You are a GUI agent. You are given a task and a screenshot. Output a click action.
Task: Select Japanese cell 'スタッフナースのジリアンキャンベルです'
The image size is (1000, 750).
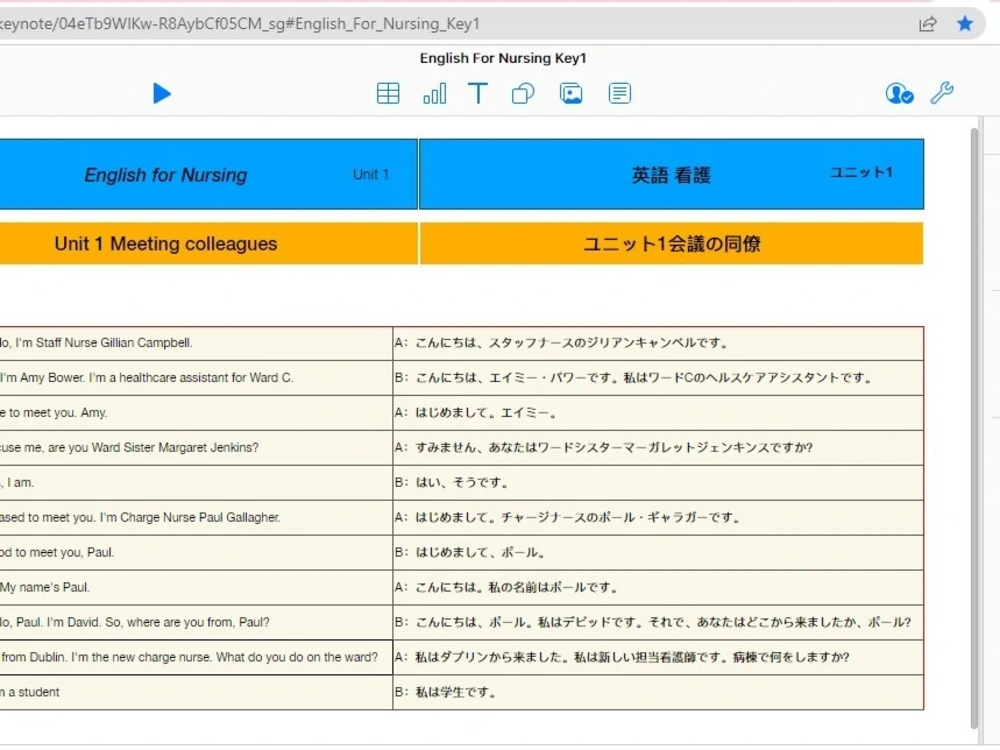click(x=658, y=343)
